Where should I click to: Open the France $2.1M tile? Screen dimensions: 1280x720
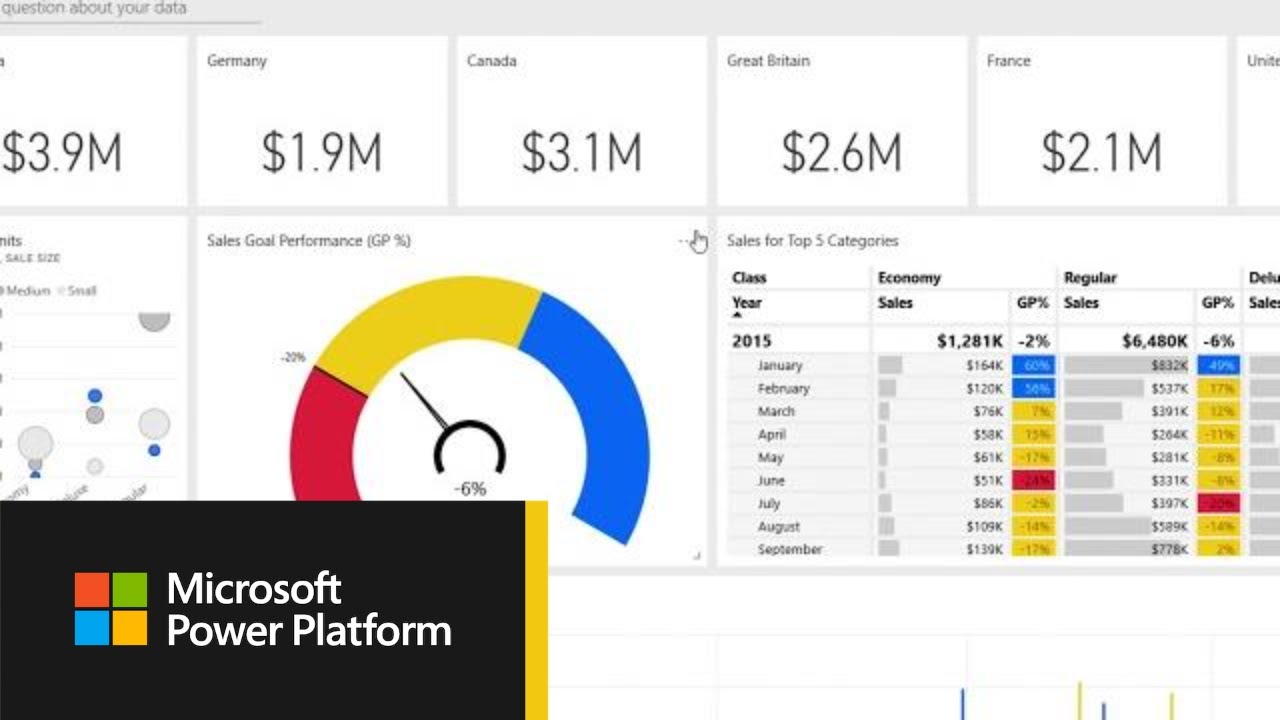[x=1102, y=121]
